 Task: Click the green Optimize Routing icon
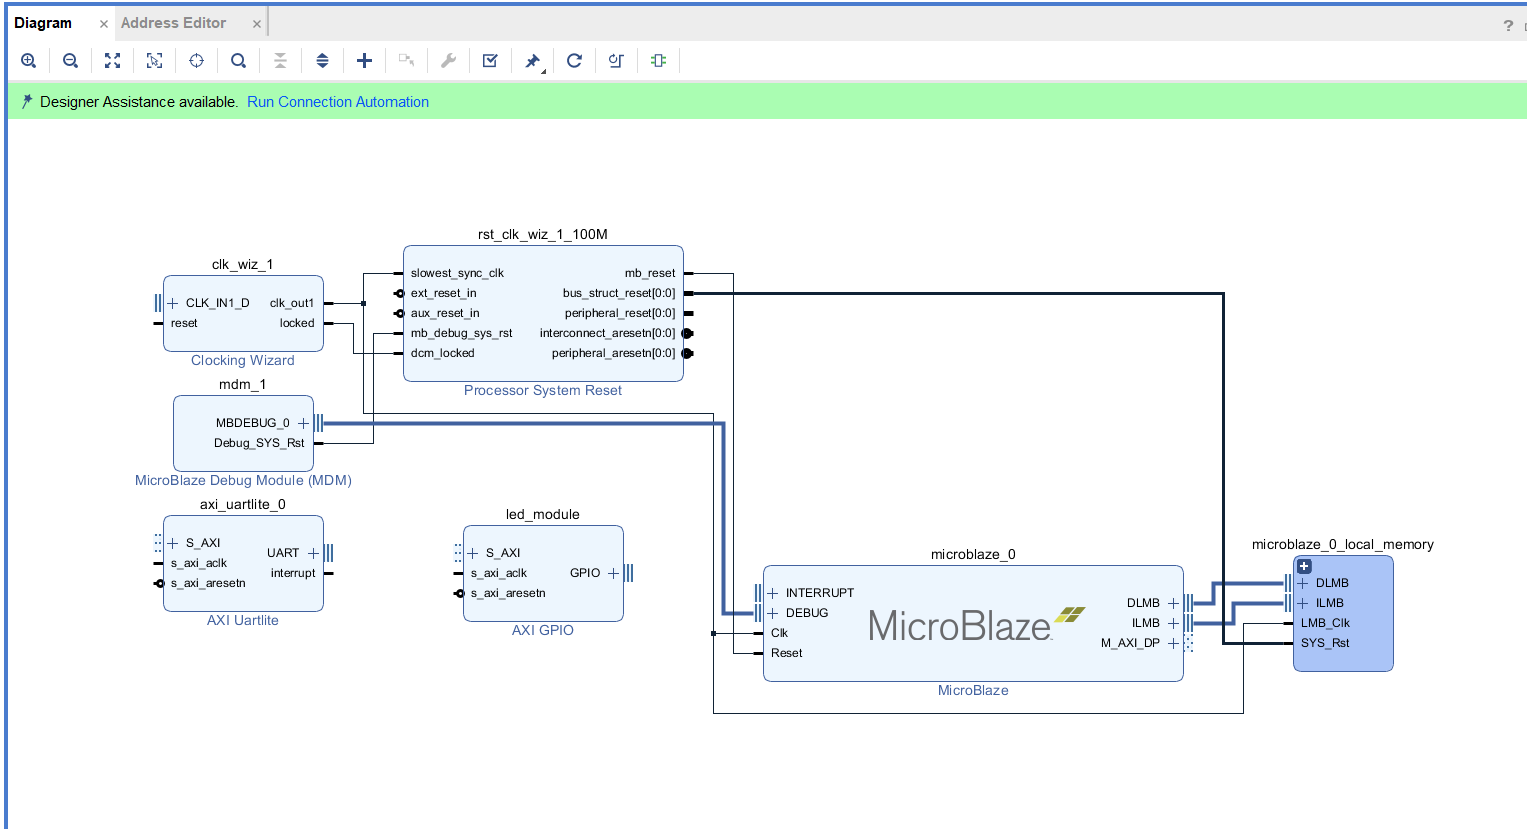click(x=658, y=61)
